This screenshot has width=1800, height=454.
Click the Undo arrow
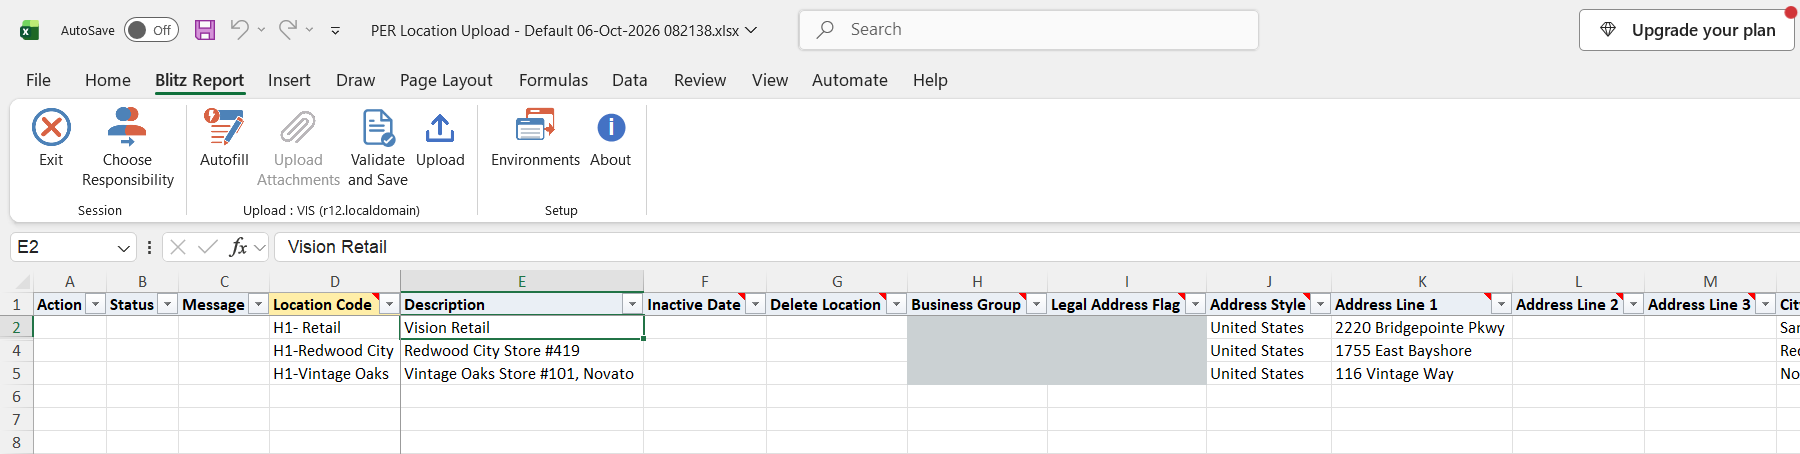click(x=239, y=30)
